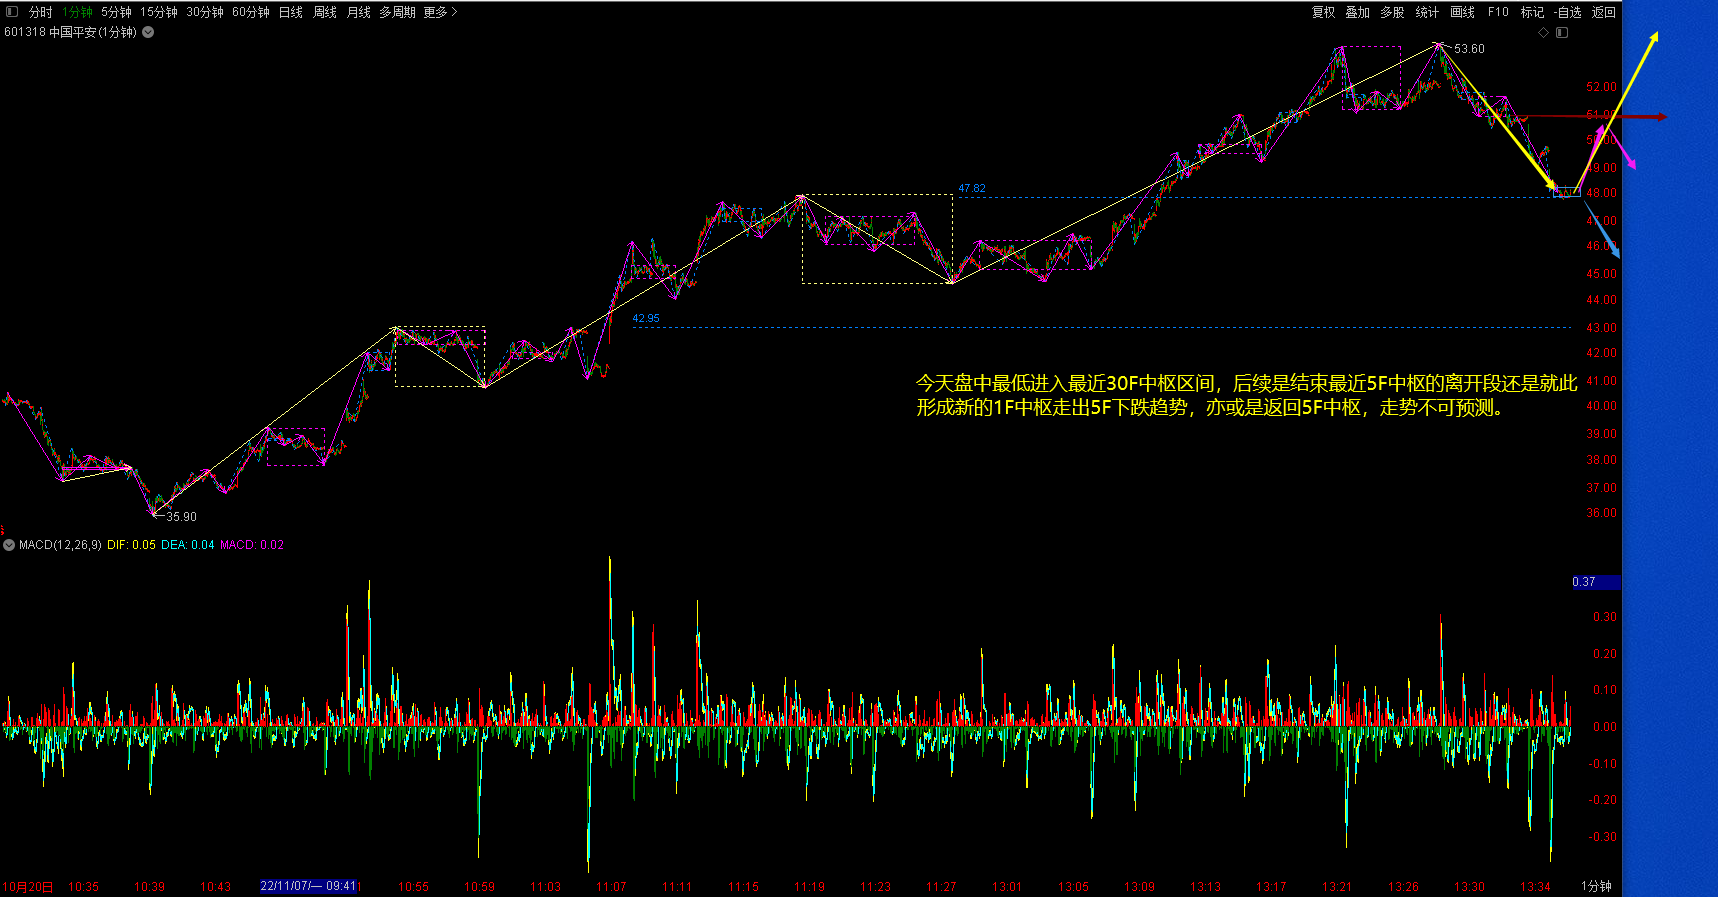Click the 52.00 price axis label
Image resolution: width=1718 pixels, height=897 pixels.
pos(1601,87)
